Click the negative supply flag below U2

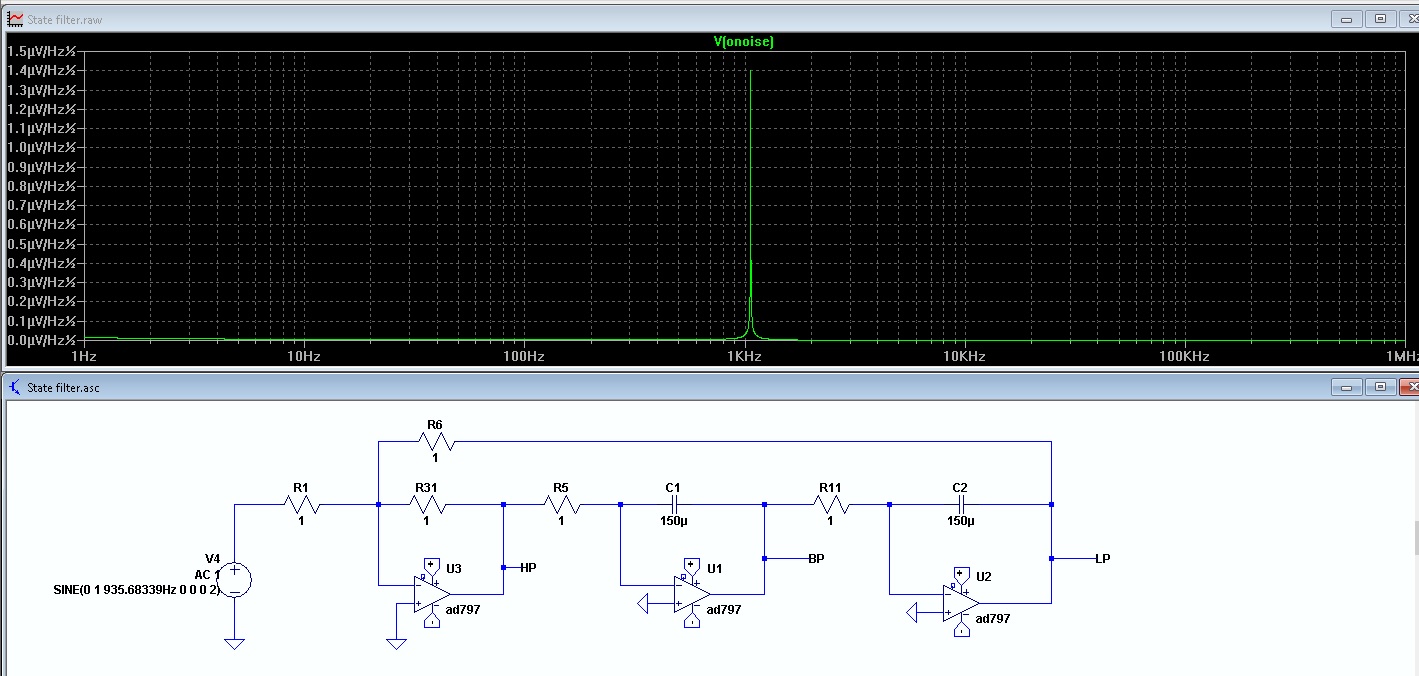tap(961, 627)
